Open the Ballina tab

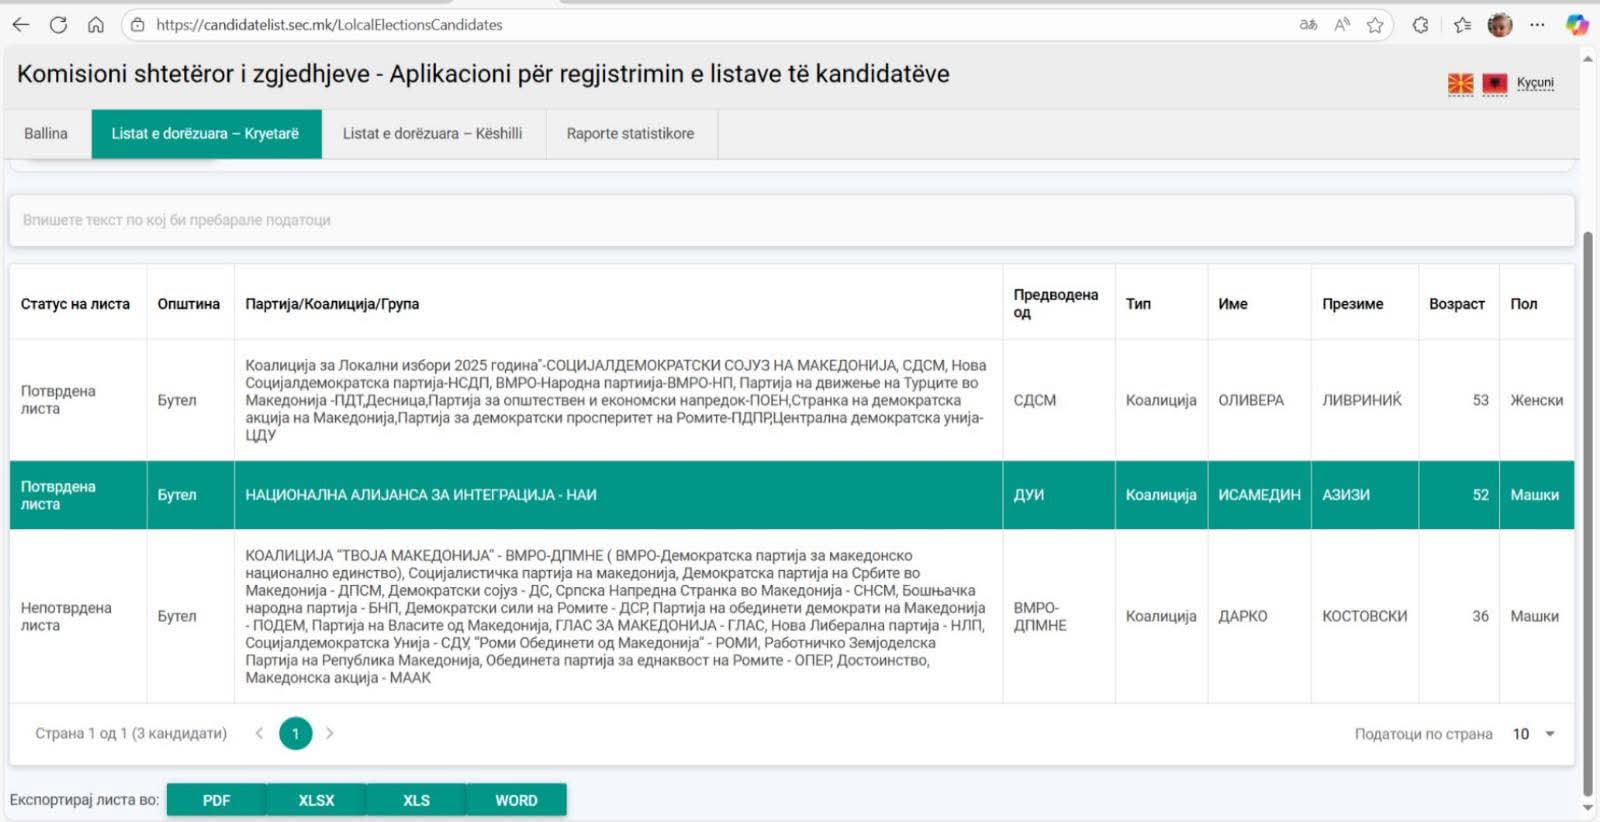tap(46, 134)
